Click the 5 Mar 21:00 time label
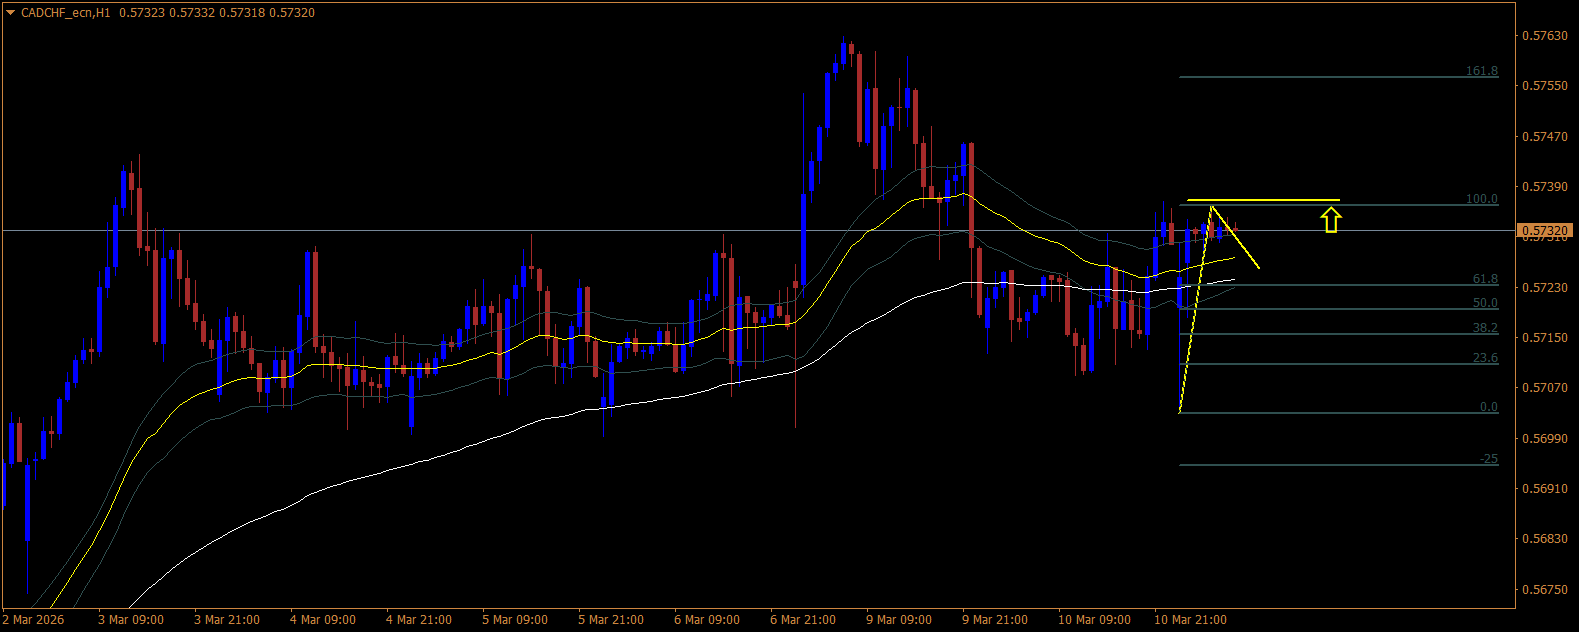 pyautogui.click(x=610, y=620)
